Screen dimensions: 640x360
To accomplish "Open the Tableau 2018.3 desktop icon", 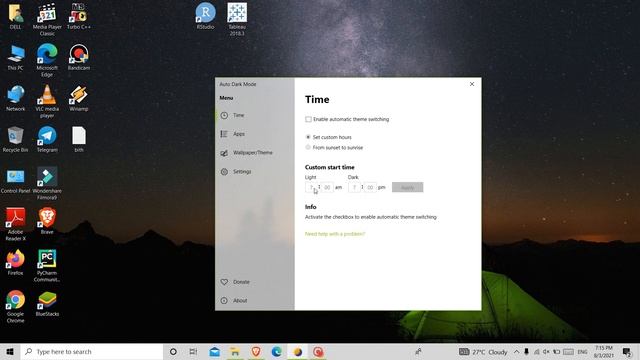I will [x=237, y=19].
